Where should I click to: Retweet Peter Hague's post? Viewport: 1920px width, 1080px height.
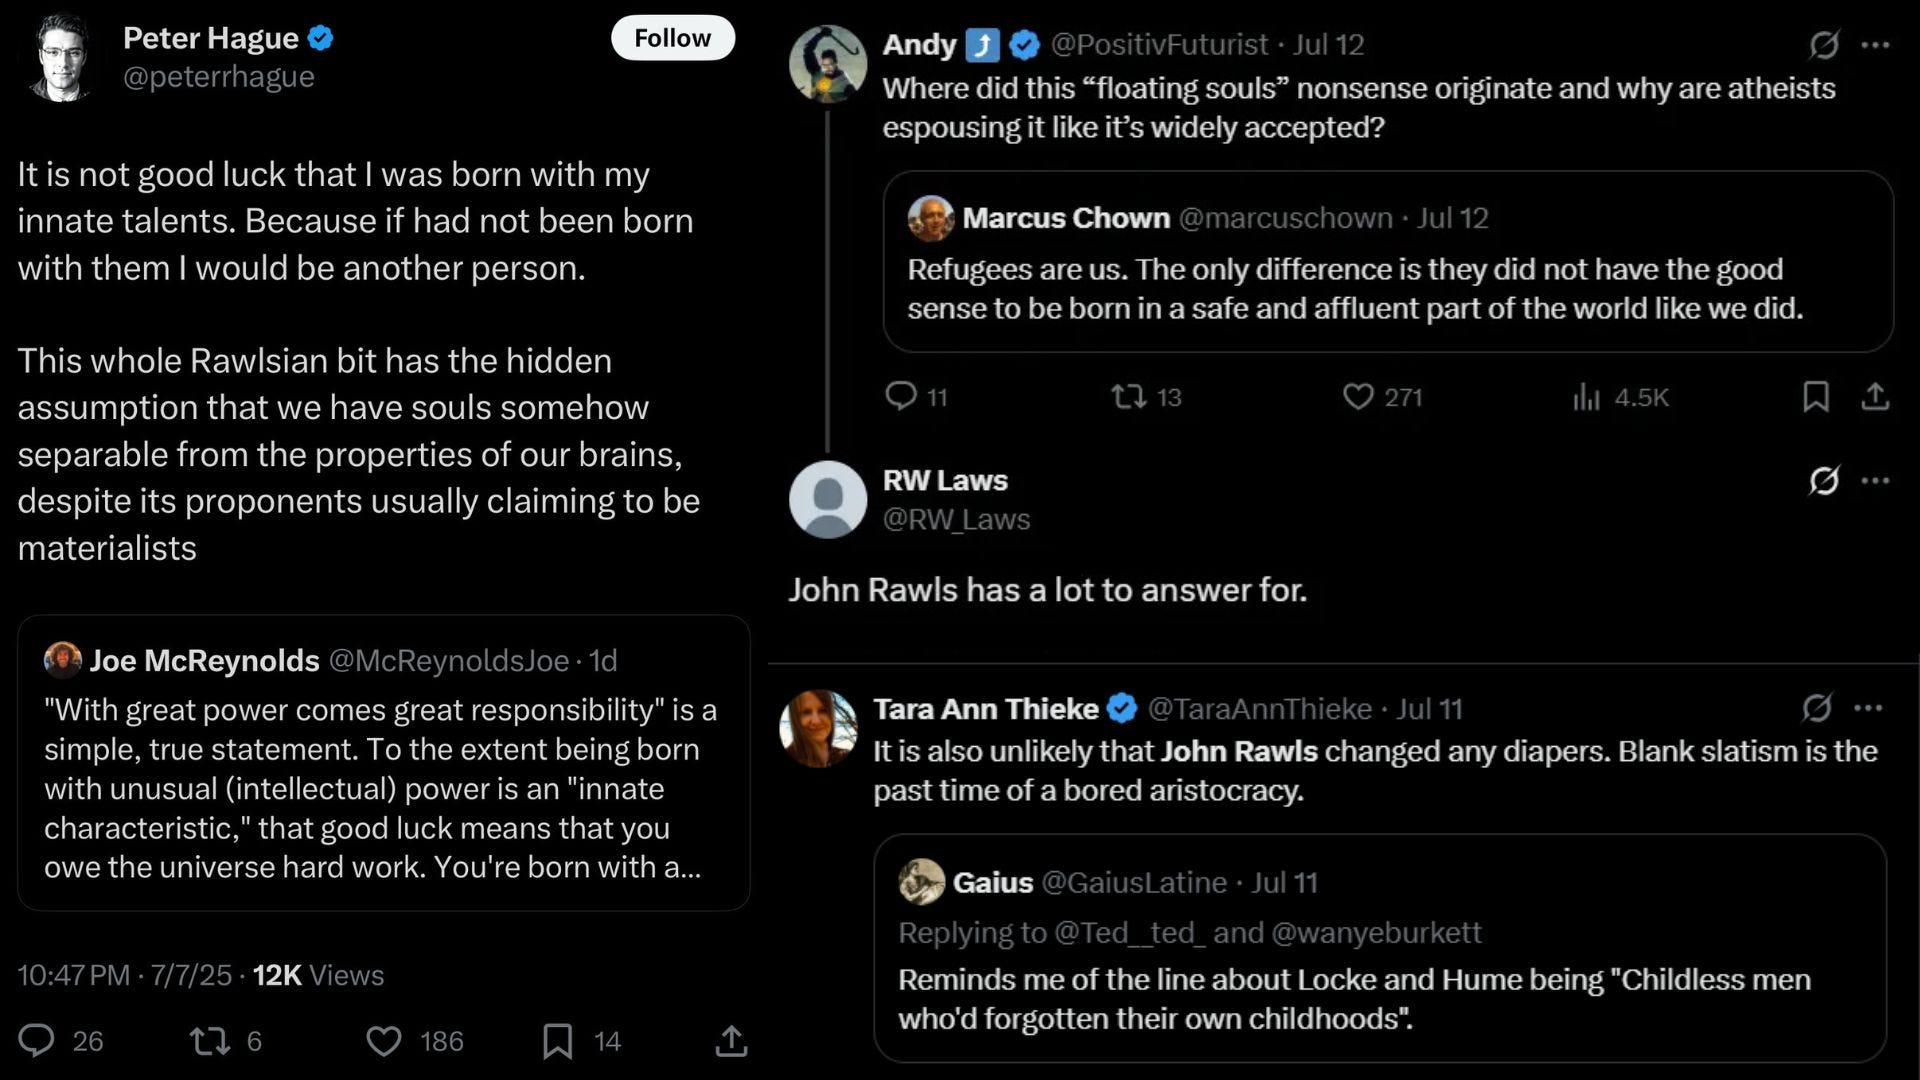click(210, 1041)
